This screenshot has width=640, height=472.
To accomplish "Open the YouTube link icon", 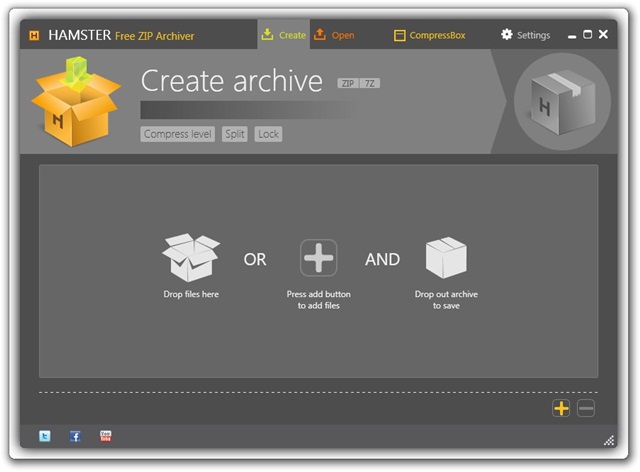I will (x=106, y=436).
